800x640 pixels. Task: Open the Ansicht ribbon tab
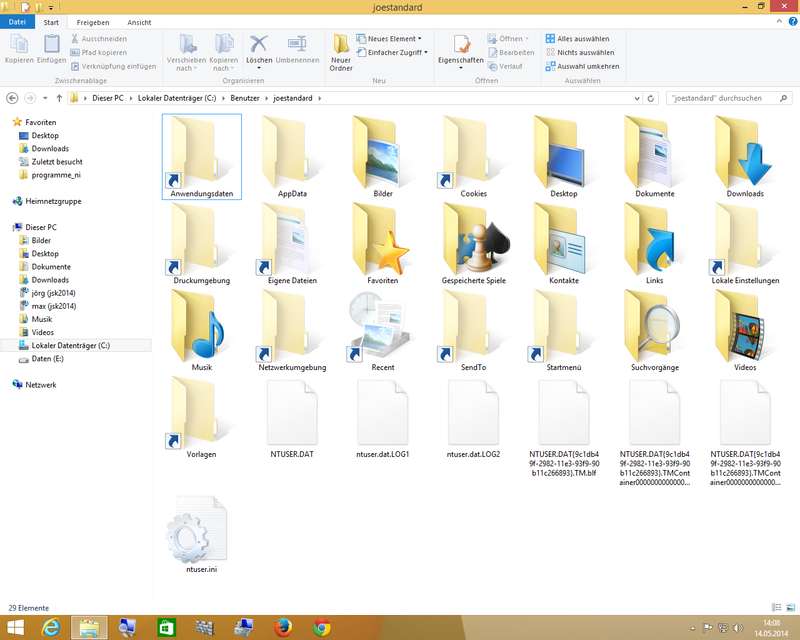click(x=139, y=22)
